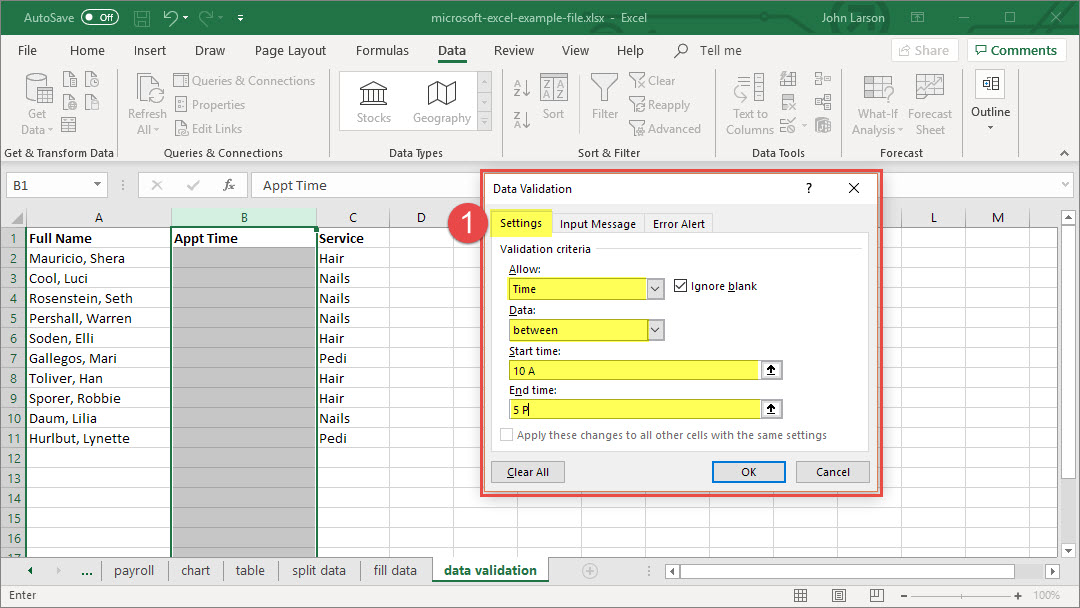1080x608 pixels.
Task: Click the Start time input field
Action: [x=634, y=370]
